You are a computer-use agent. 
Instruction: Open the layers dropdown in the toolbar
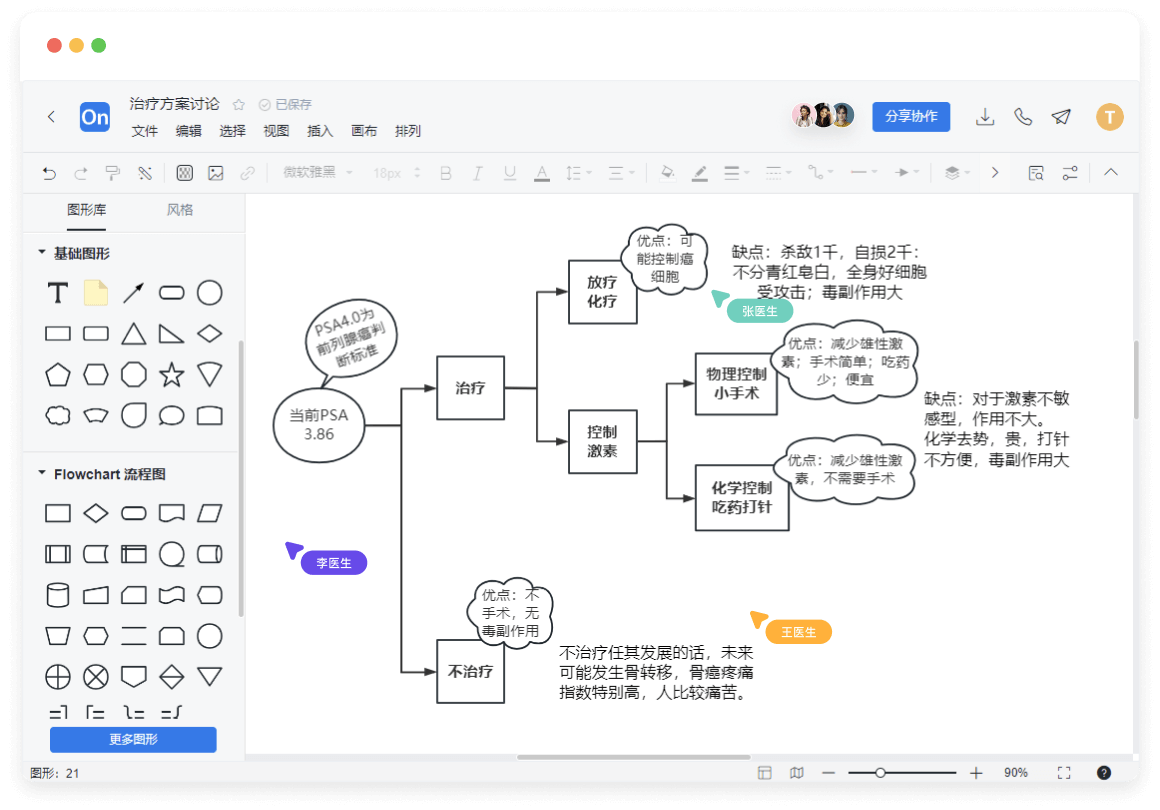(957, 173)
